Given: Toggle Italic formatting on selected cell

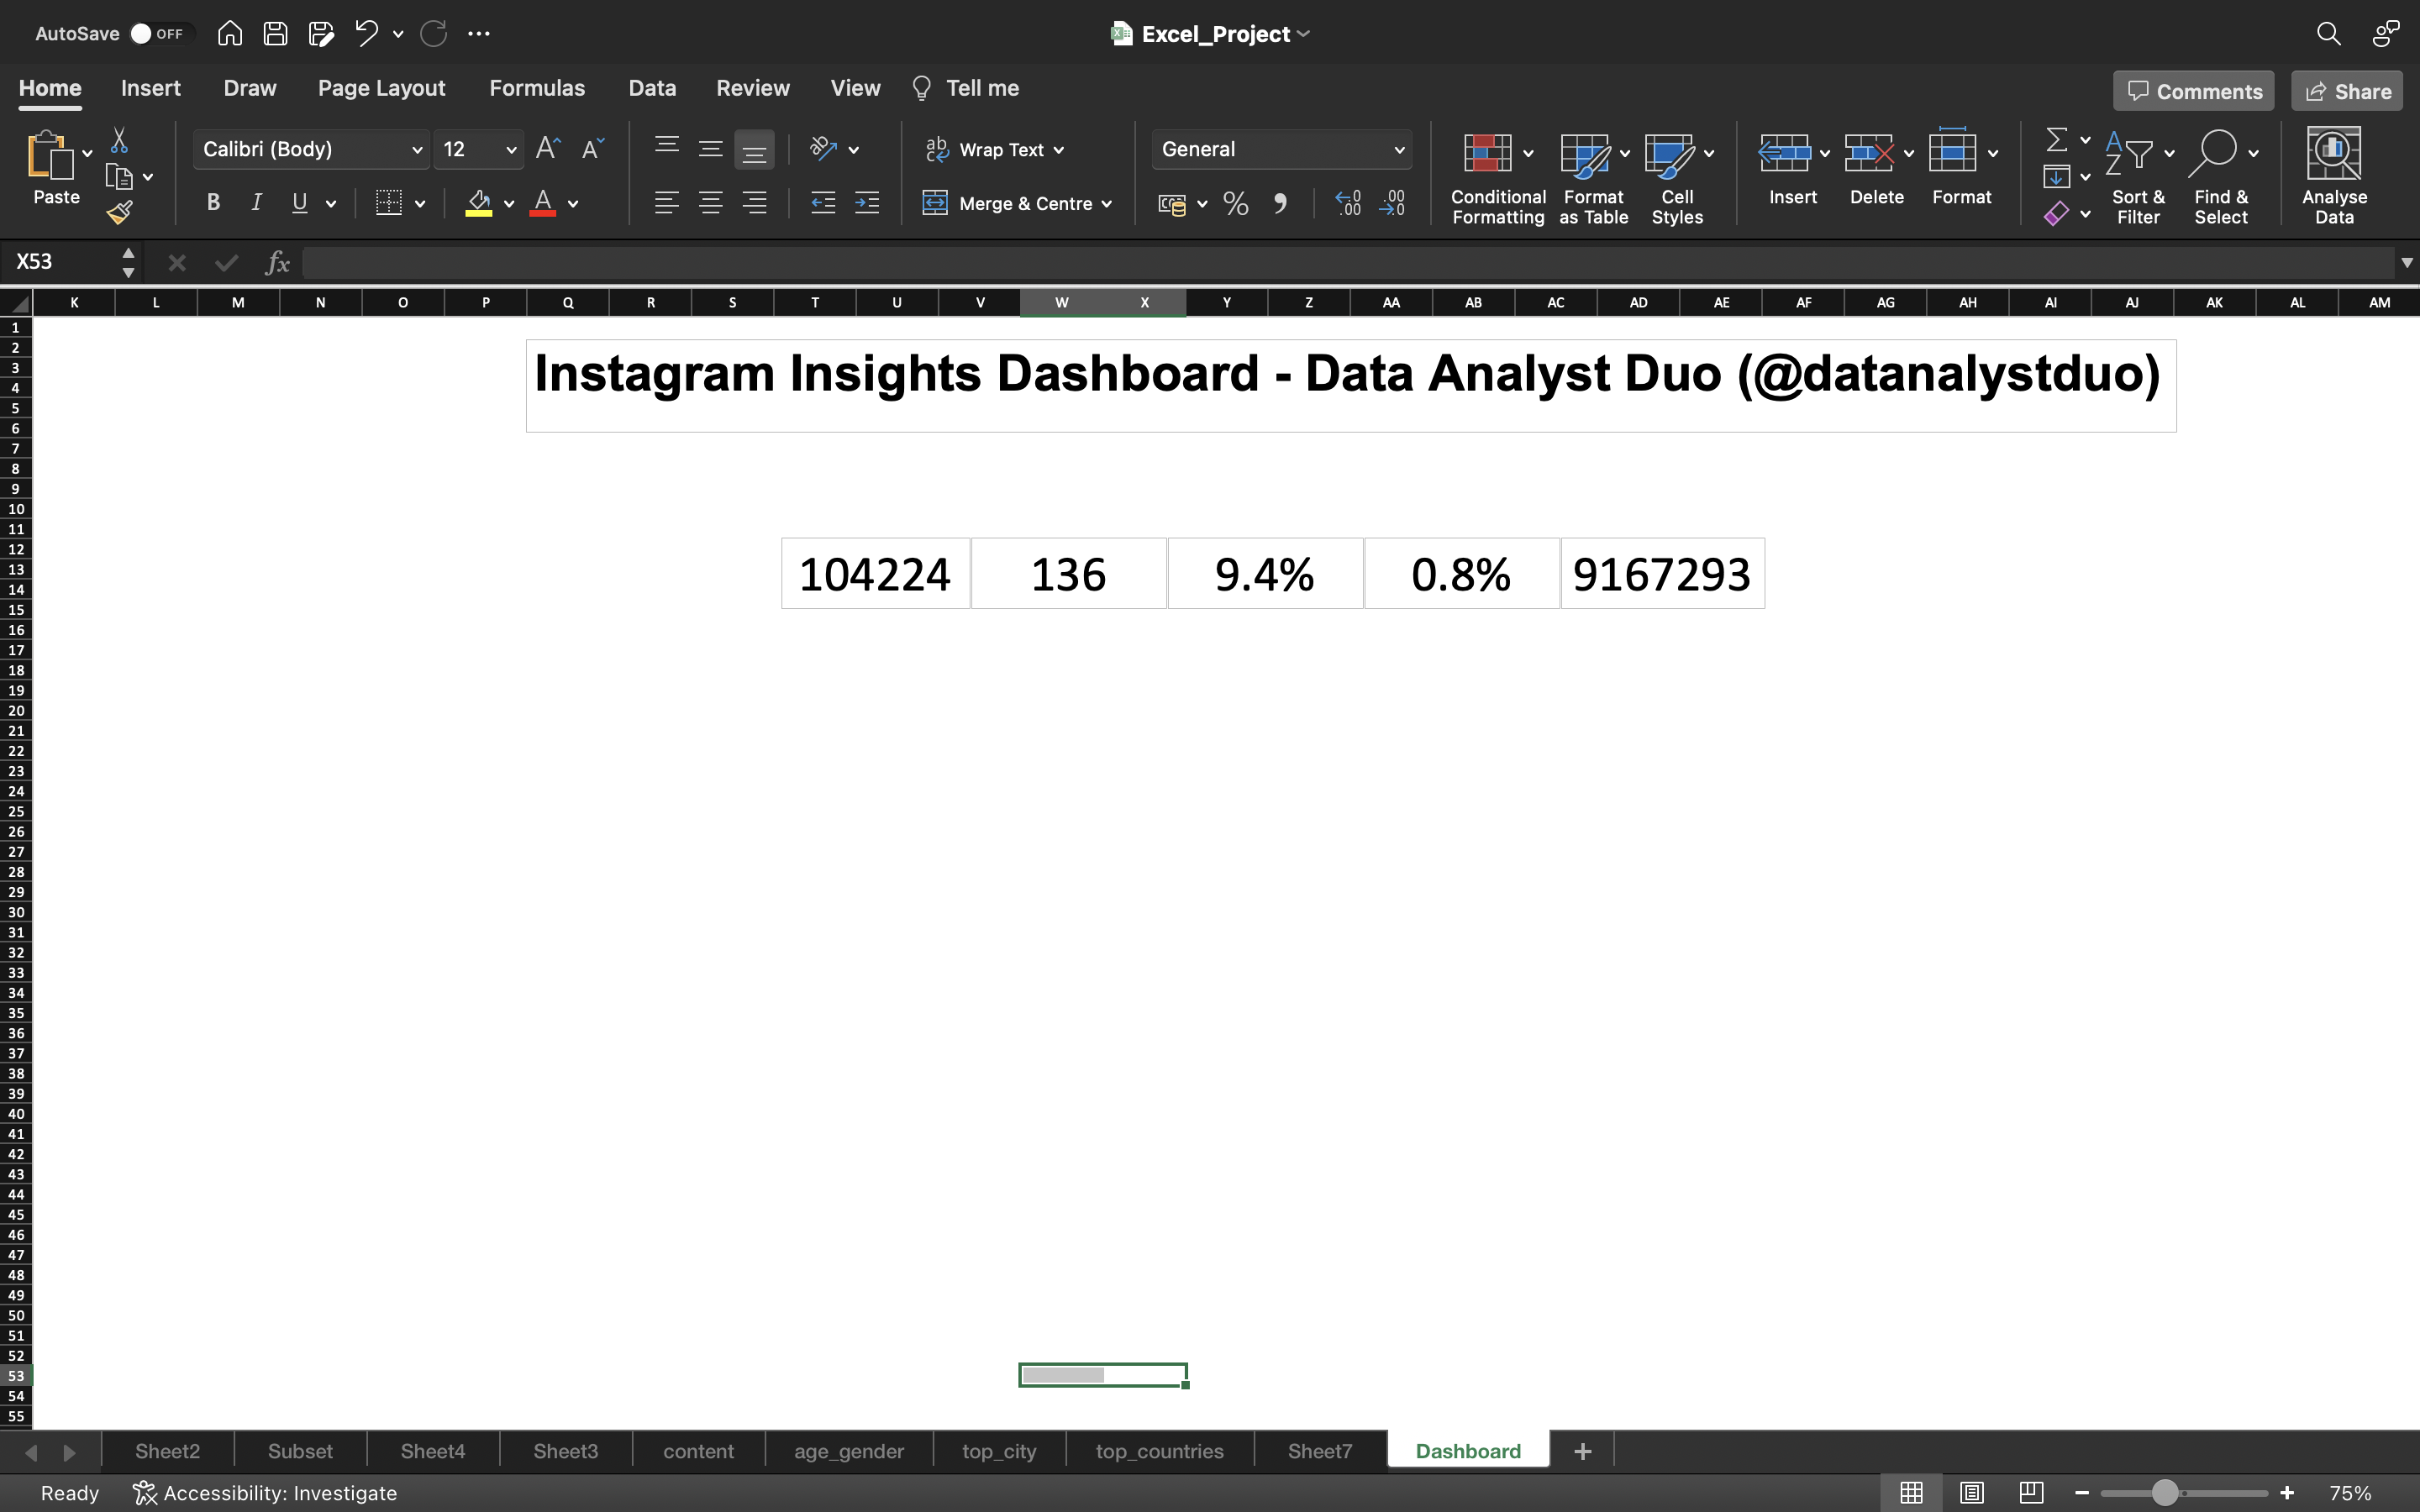Looking at the screenshot, I should tap(256, 204).
